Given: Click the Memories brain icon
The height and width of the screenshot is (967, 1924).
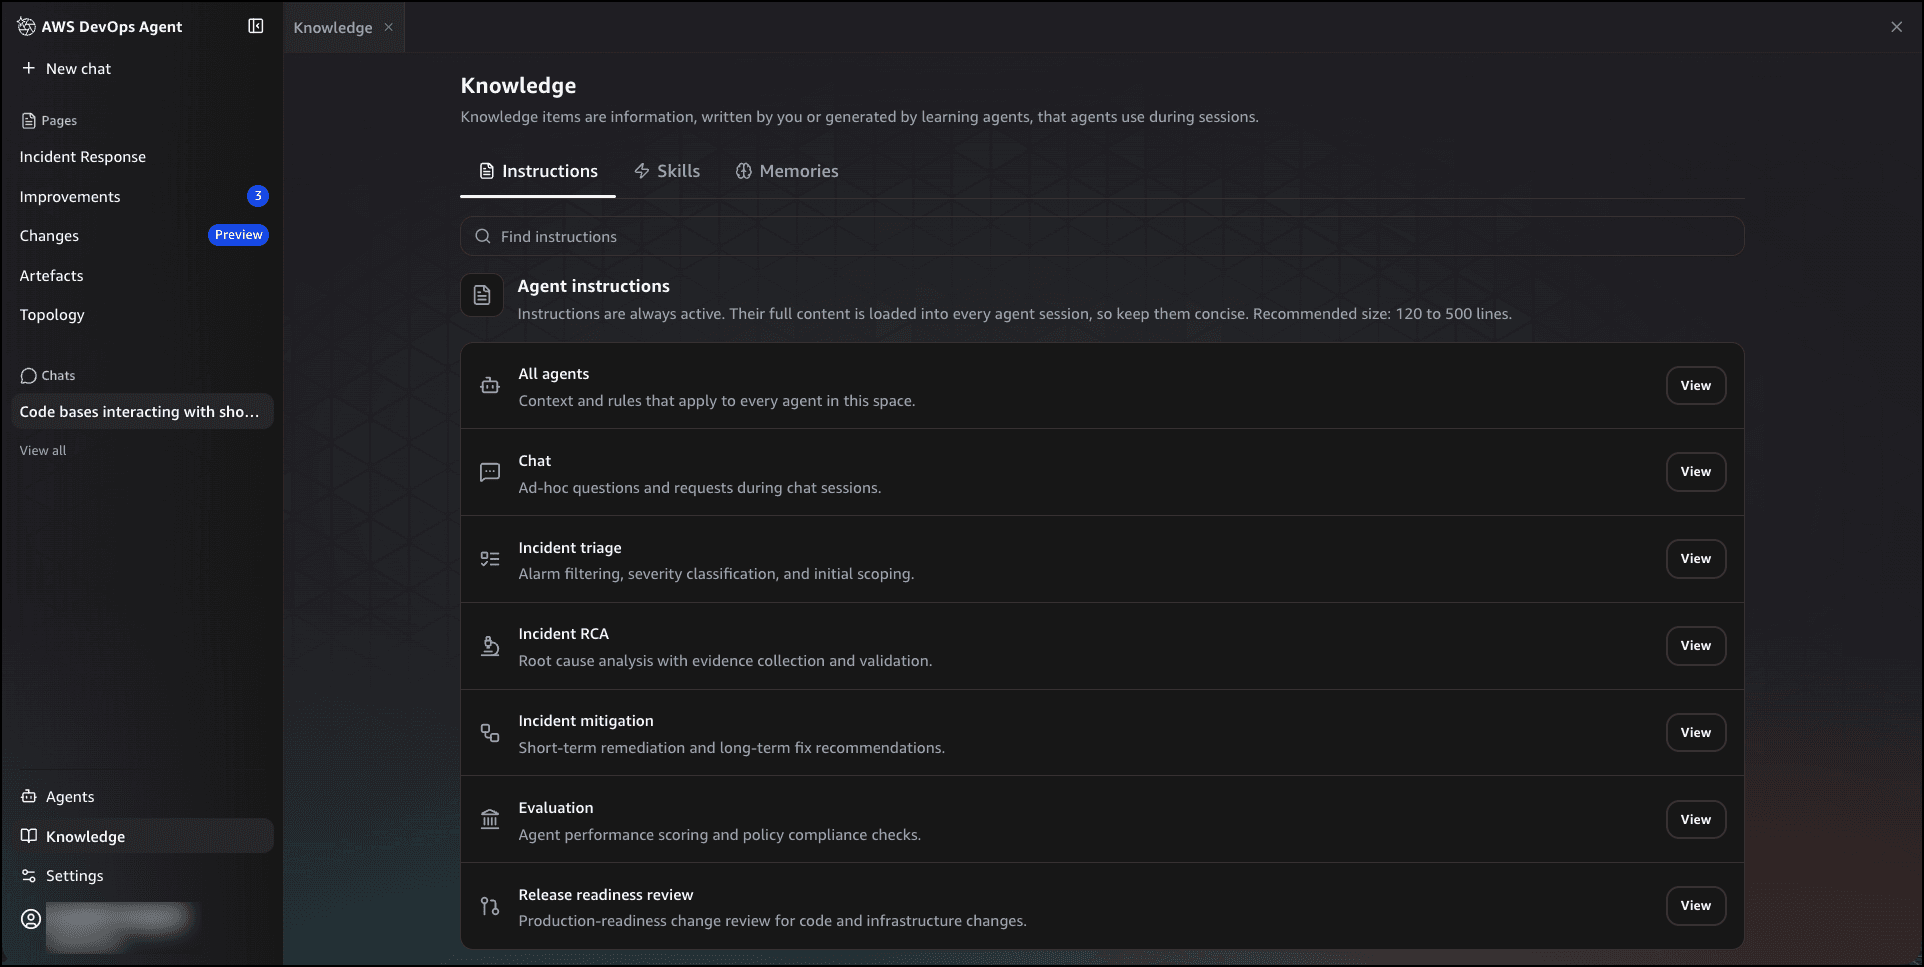Looking at the screenshot, I should [744, 171].
